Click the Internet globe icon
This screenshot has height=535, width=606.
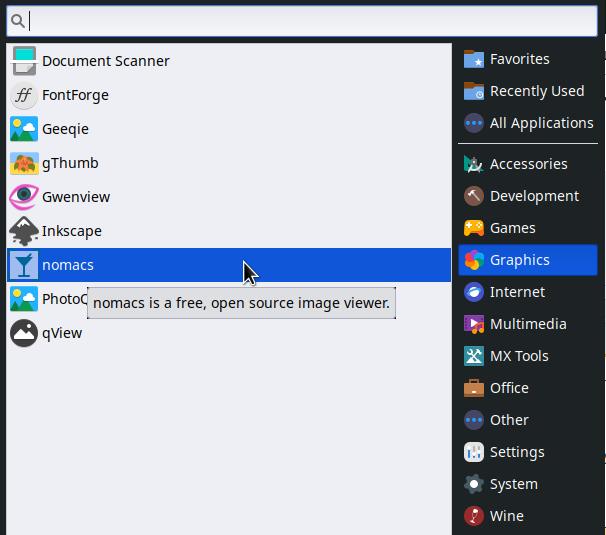[x=473, y=292]
